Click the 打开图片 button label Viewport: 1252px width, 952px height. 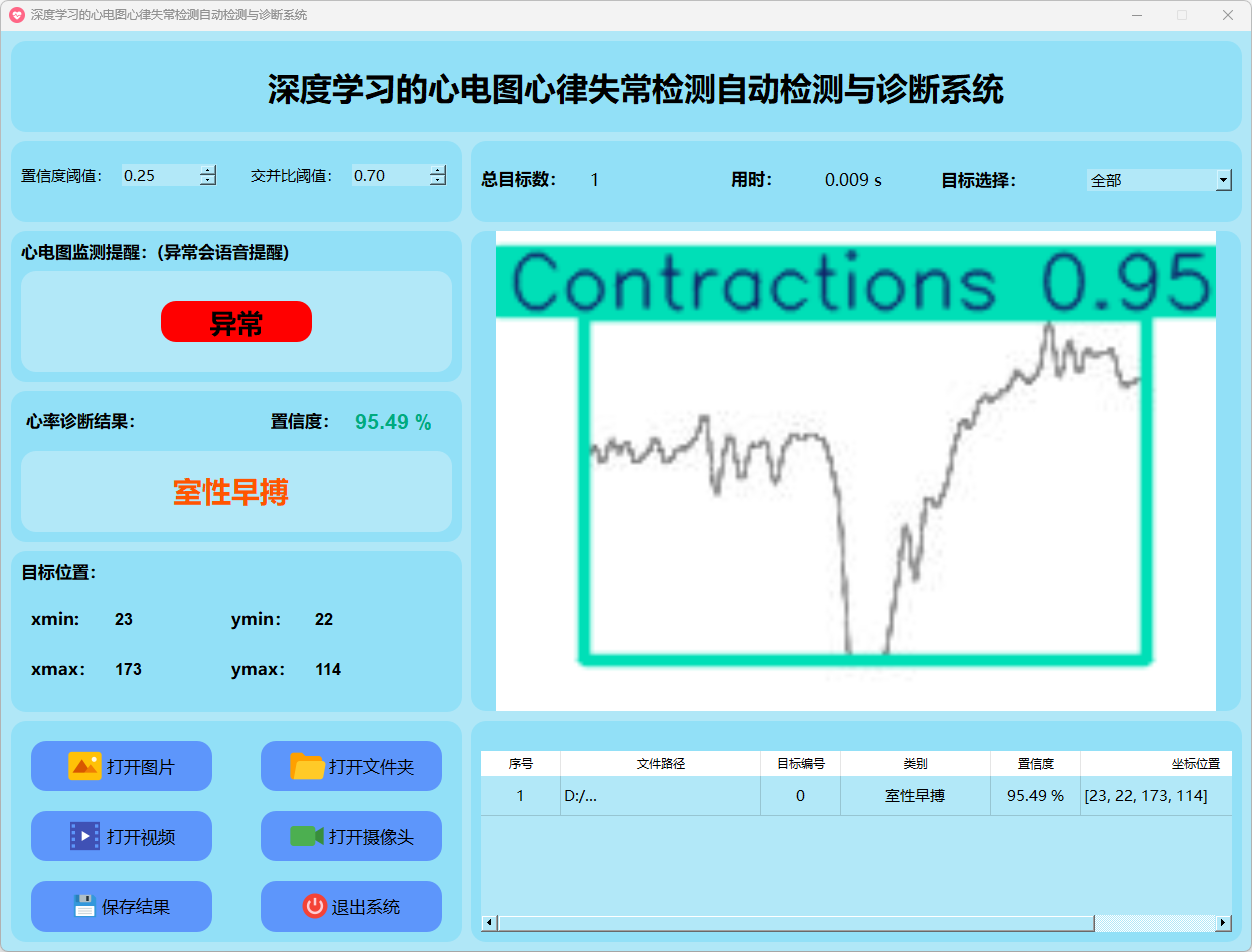click(x=141, y=767)
